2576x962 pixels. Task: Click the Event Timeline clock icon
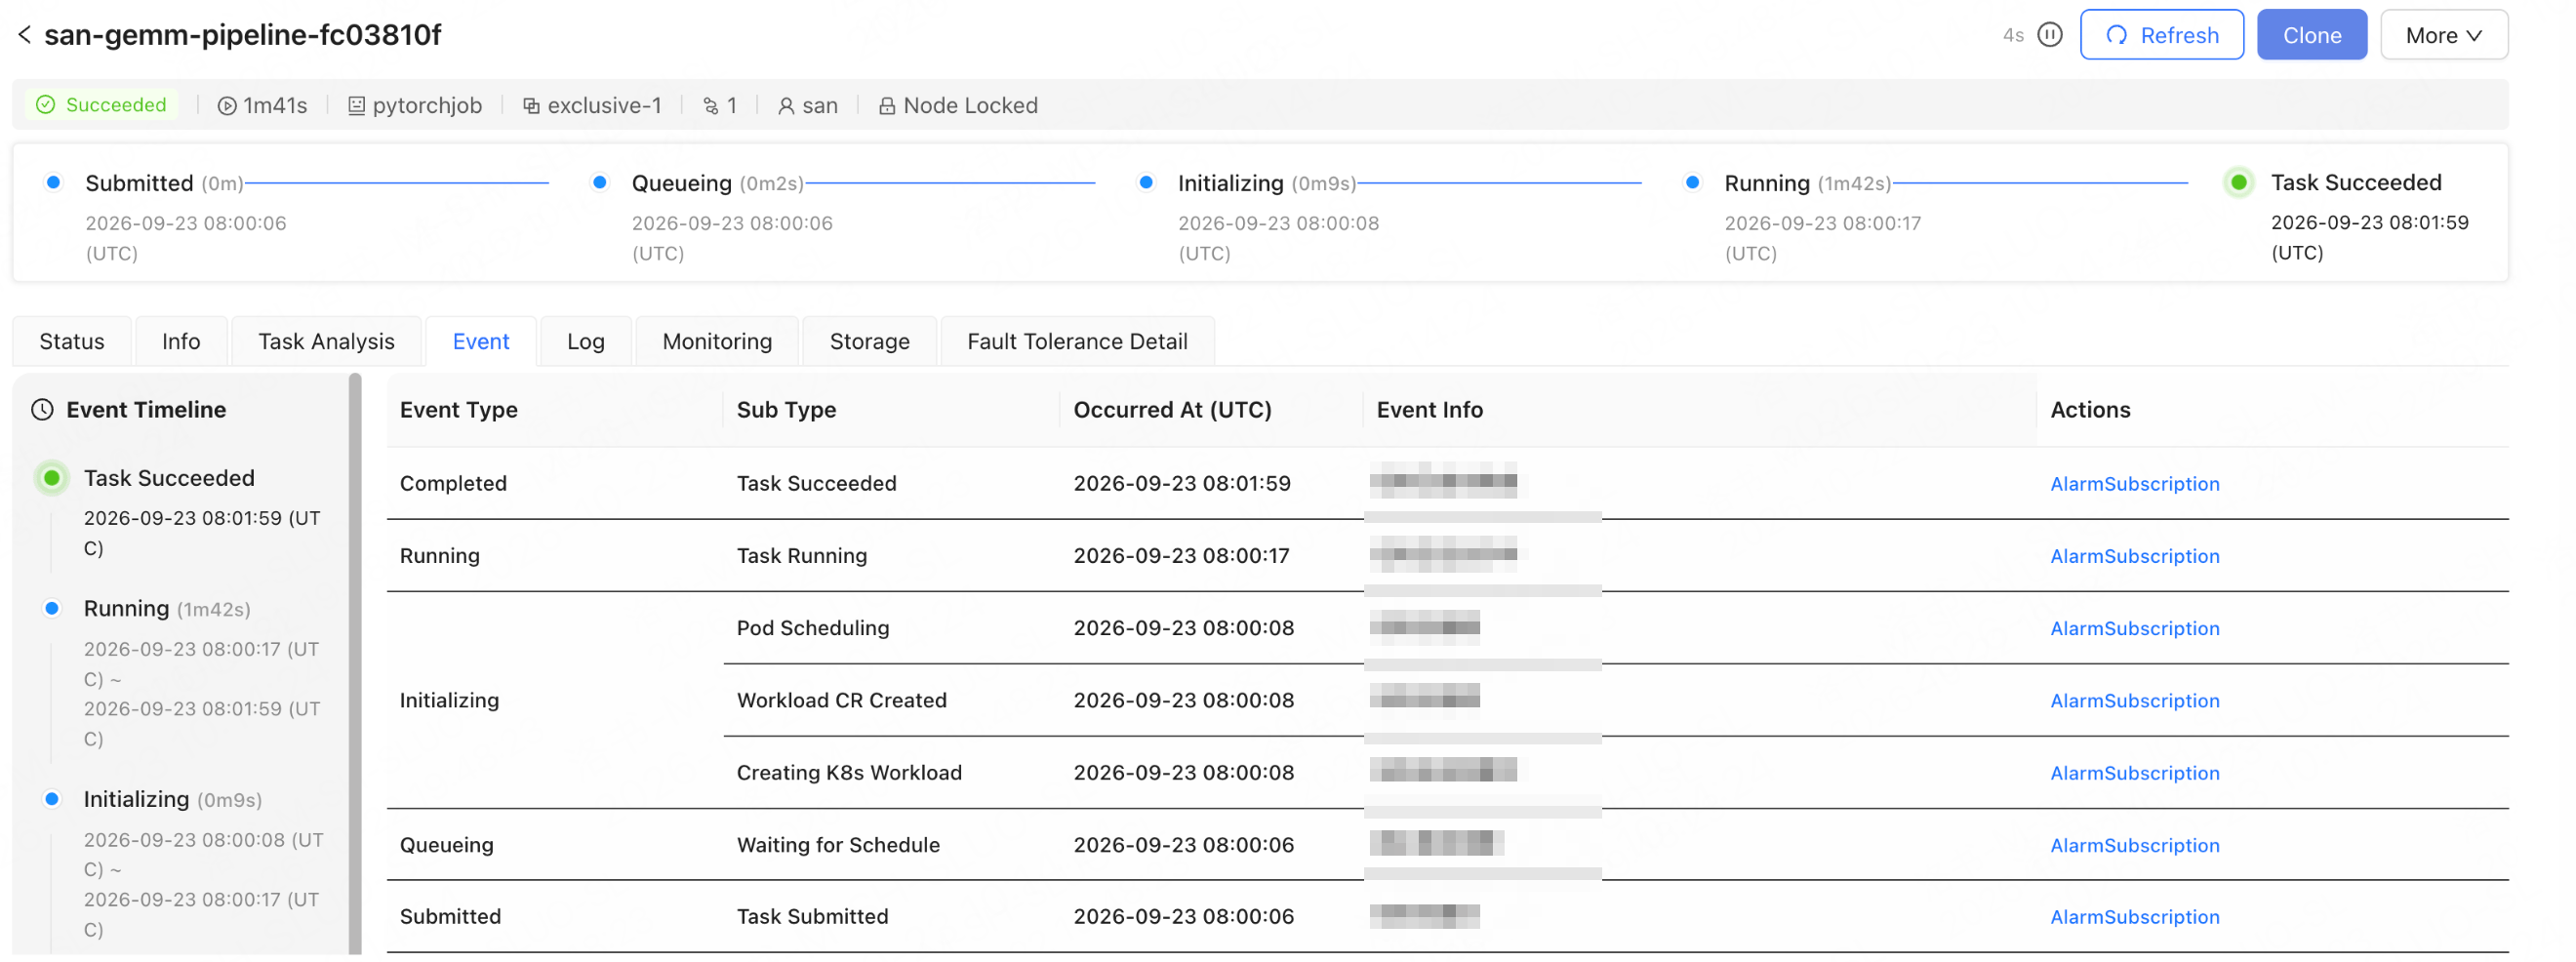pyautogui.click(x=42, y=410)
